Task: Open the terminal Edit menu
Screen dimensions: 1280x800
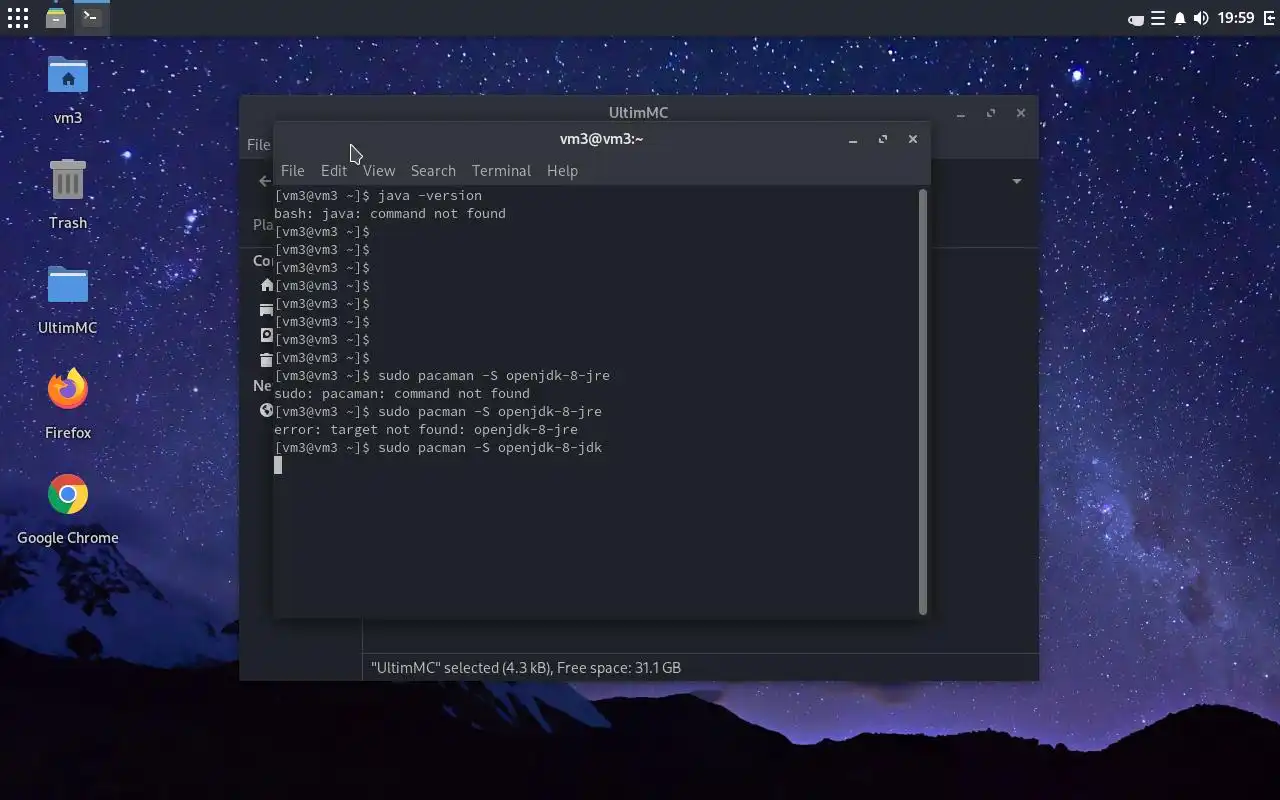Action: [x=333, y=171]
